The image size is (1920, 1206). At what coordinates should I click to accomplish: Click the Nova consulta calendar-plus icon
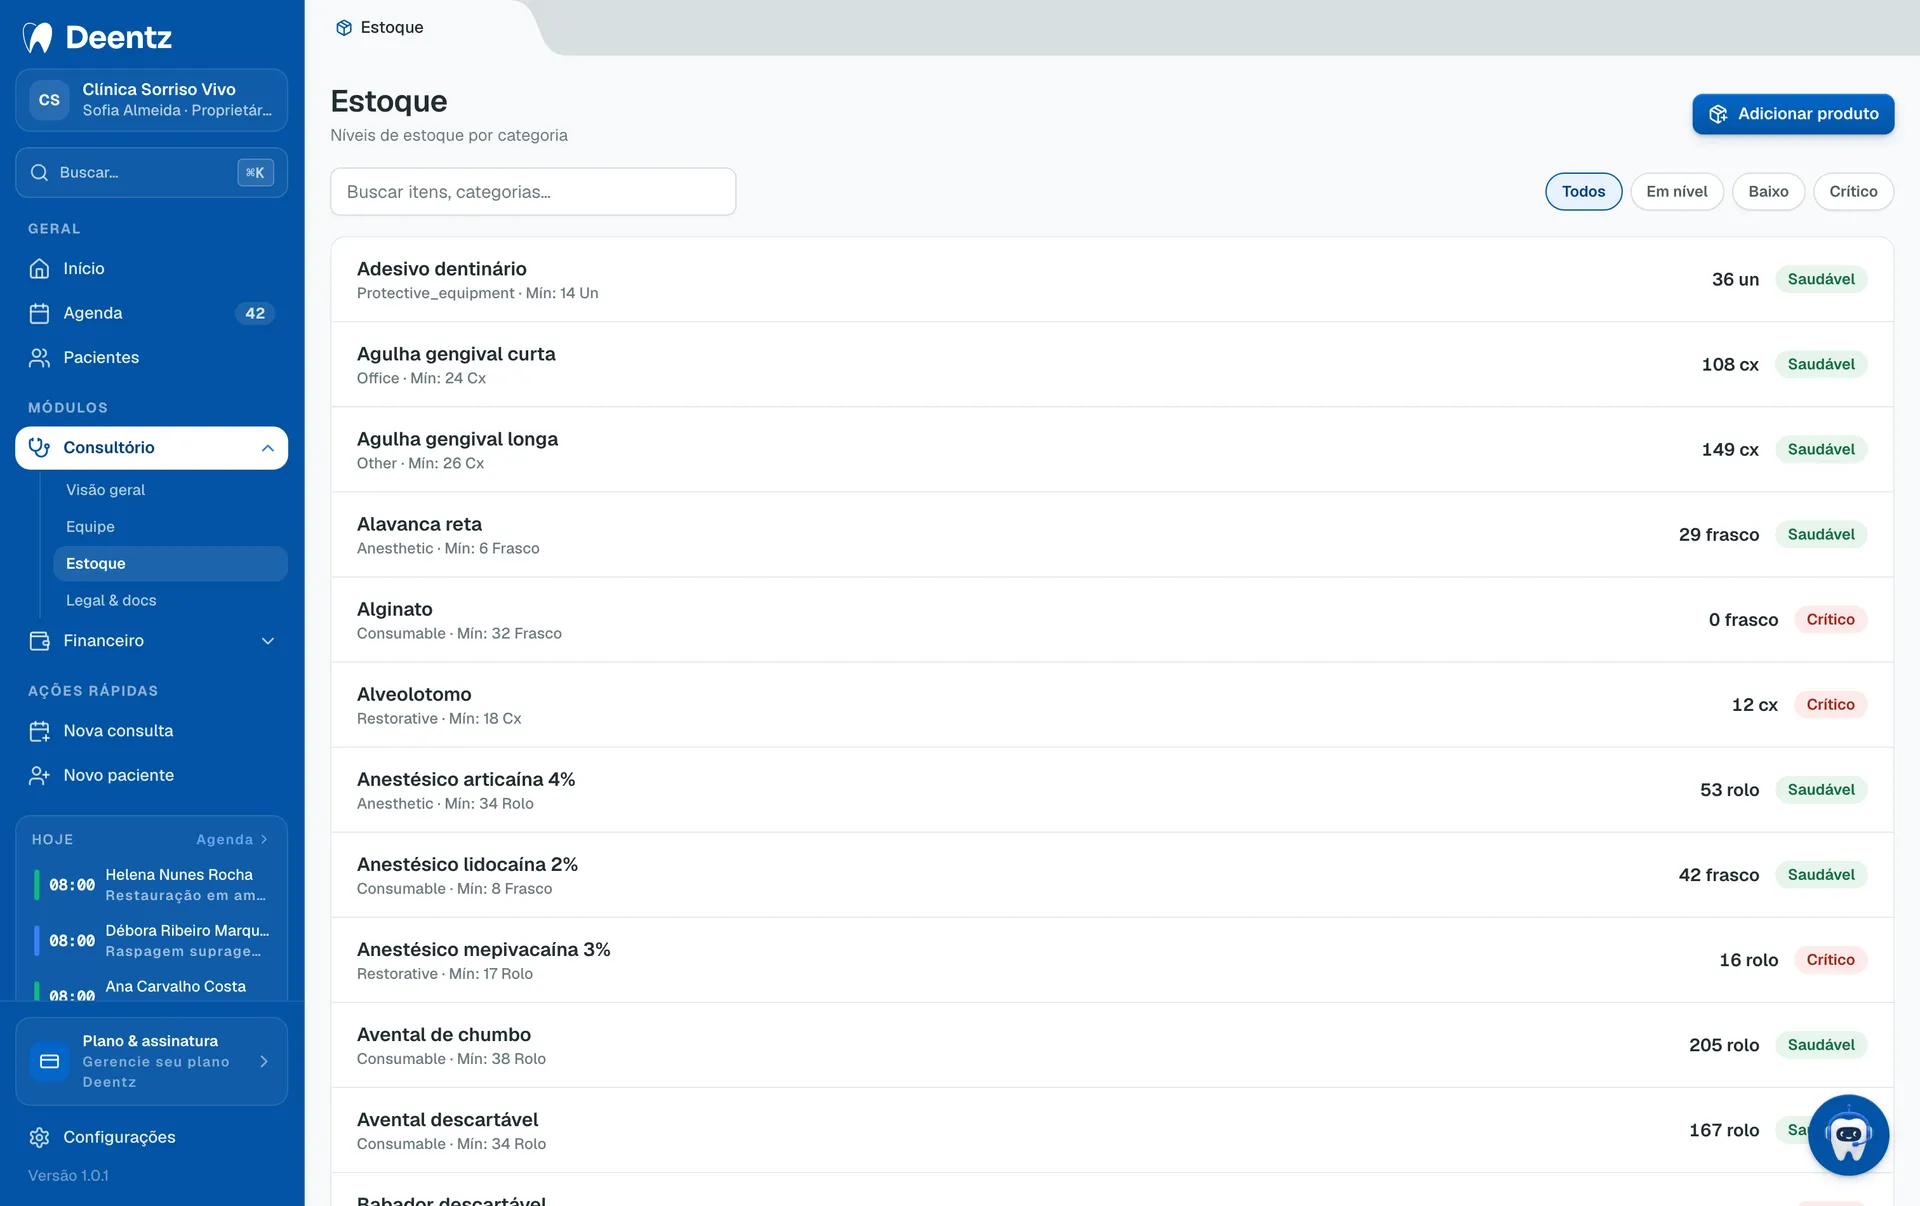tap(39, 731)
